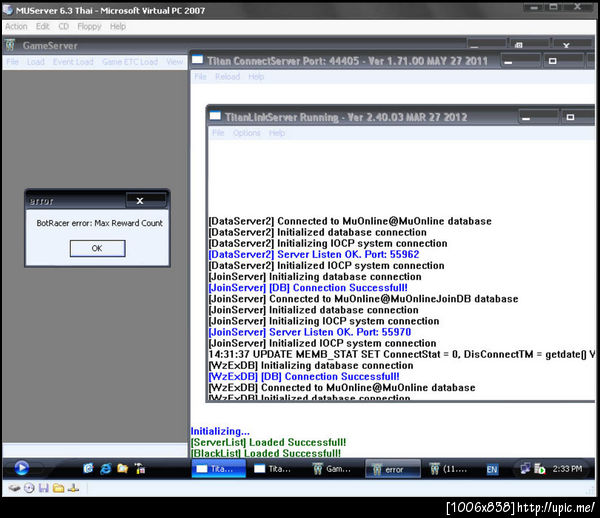Click the floppy disk icon in the Virtual PC status bar
600x518 pixels.
point(44,488)
